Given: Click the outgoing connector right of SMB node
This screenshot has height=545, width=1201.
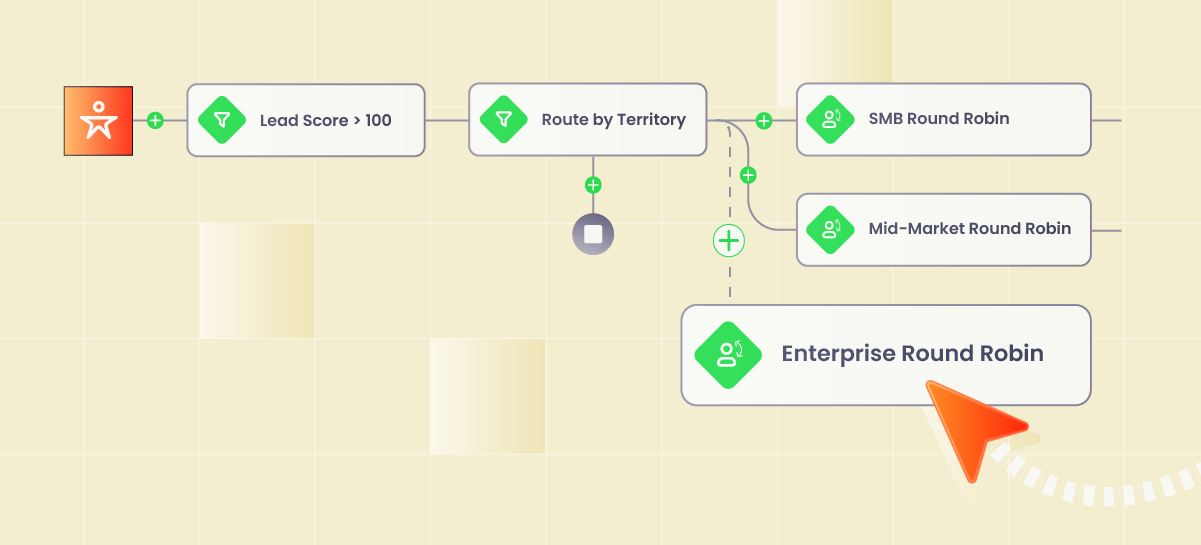Looking at the screenshot, I should click(x=1105, y=120).
